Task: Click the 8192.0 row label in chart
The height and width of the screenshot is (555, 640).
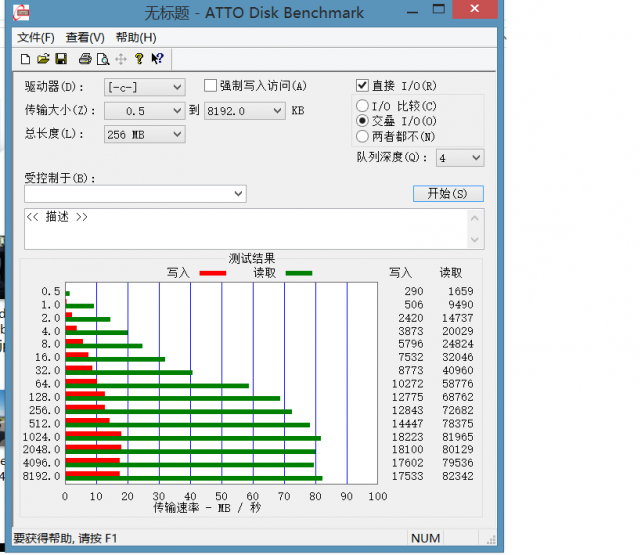Action: click(41, 476)
